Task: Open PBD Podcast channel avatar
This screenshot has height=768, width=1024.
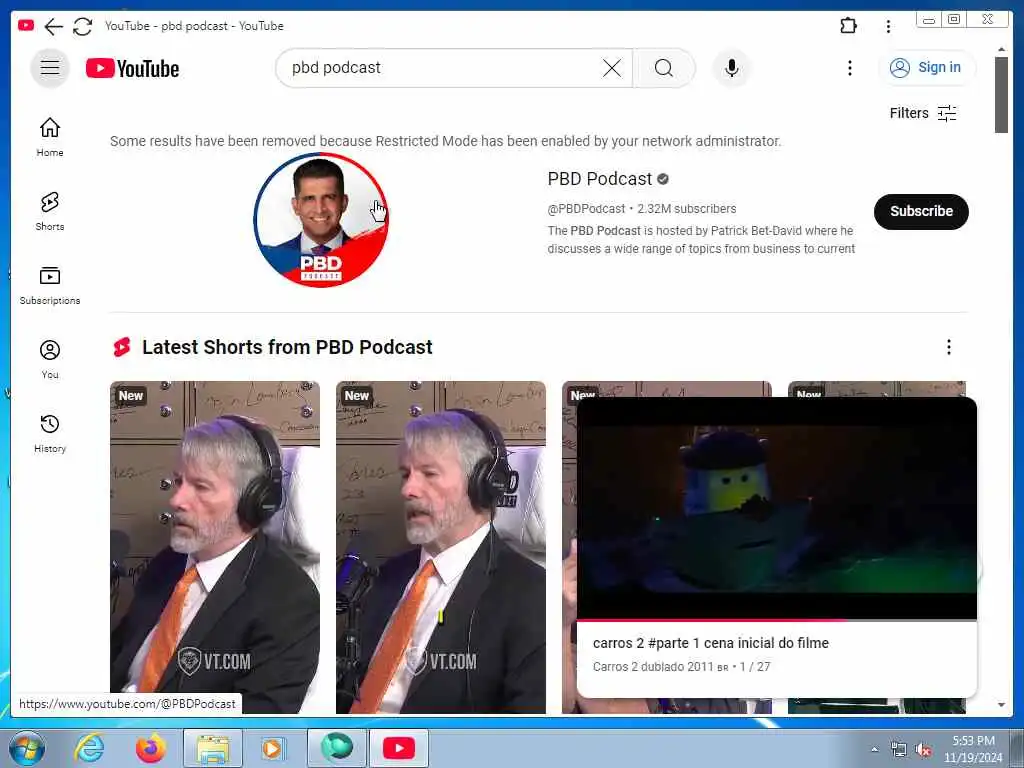Action: 321,219
